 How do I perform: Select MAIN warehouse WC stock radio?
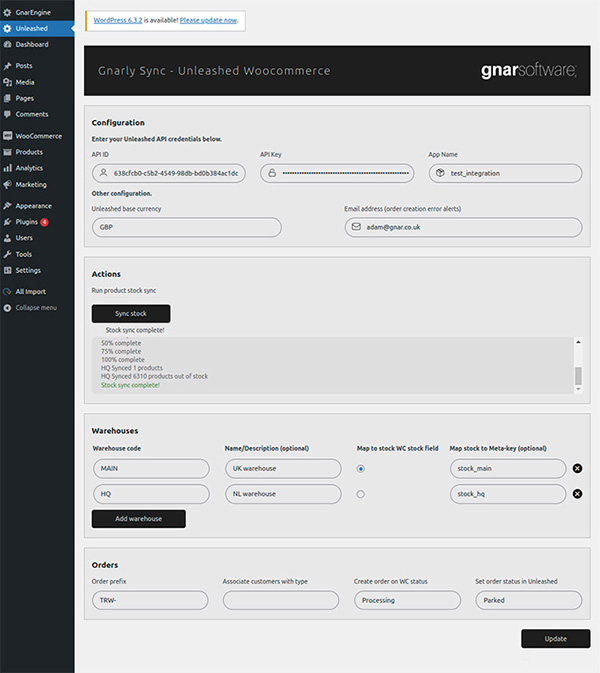(x=360, y=468)
